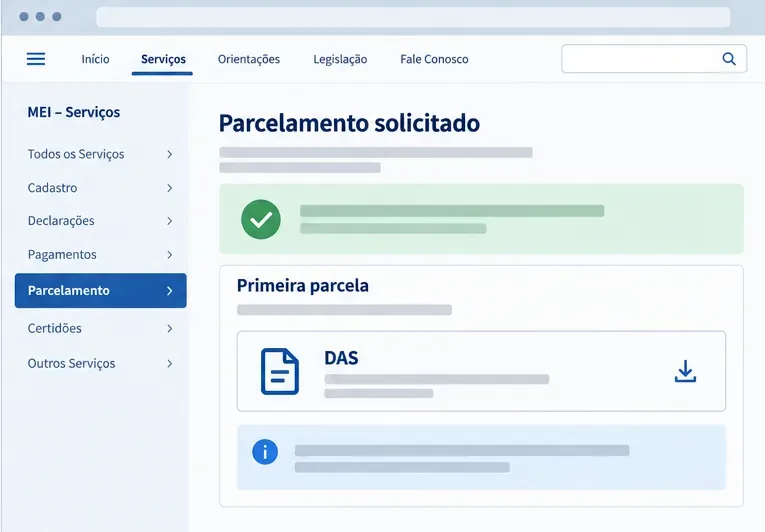Open the Legislação tab

coord(340,59)
